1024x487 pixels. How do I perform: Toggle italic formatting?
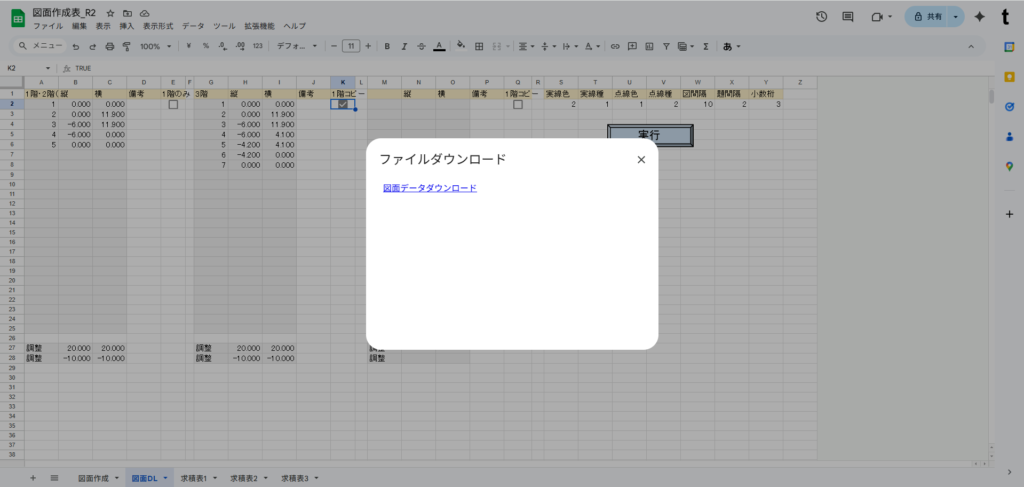point(404,46)
